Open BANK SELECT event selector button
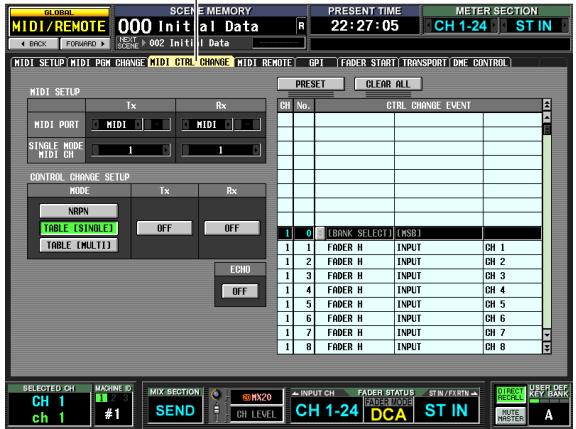 (x=320, y=233)
